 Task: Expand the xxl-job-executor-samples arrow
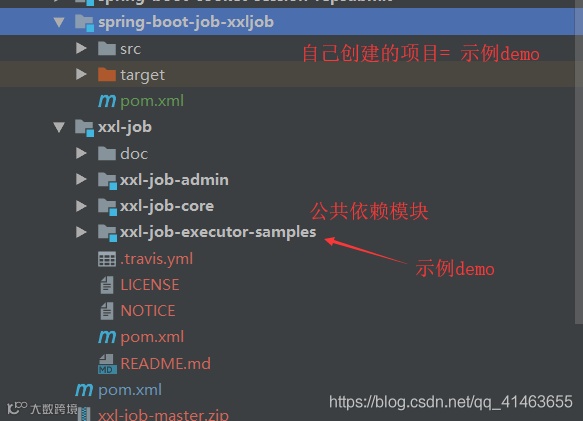click(x=81, y=232)
